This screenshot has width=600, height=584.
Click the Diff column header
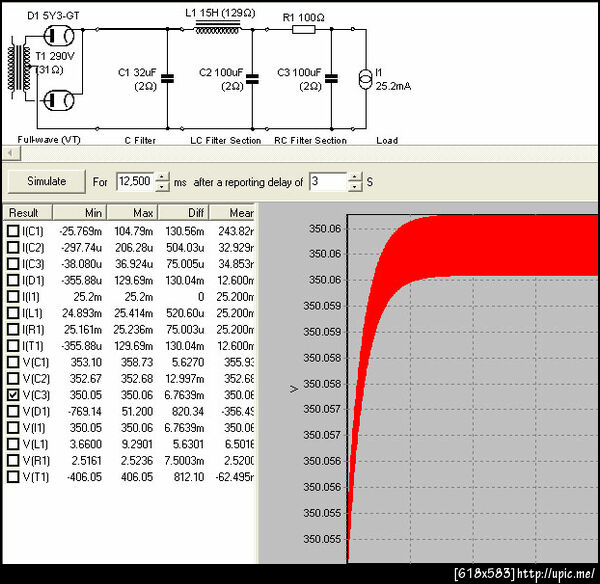tap(184, 212)
